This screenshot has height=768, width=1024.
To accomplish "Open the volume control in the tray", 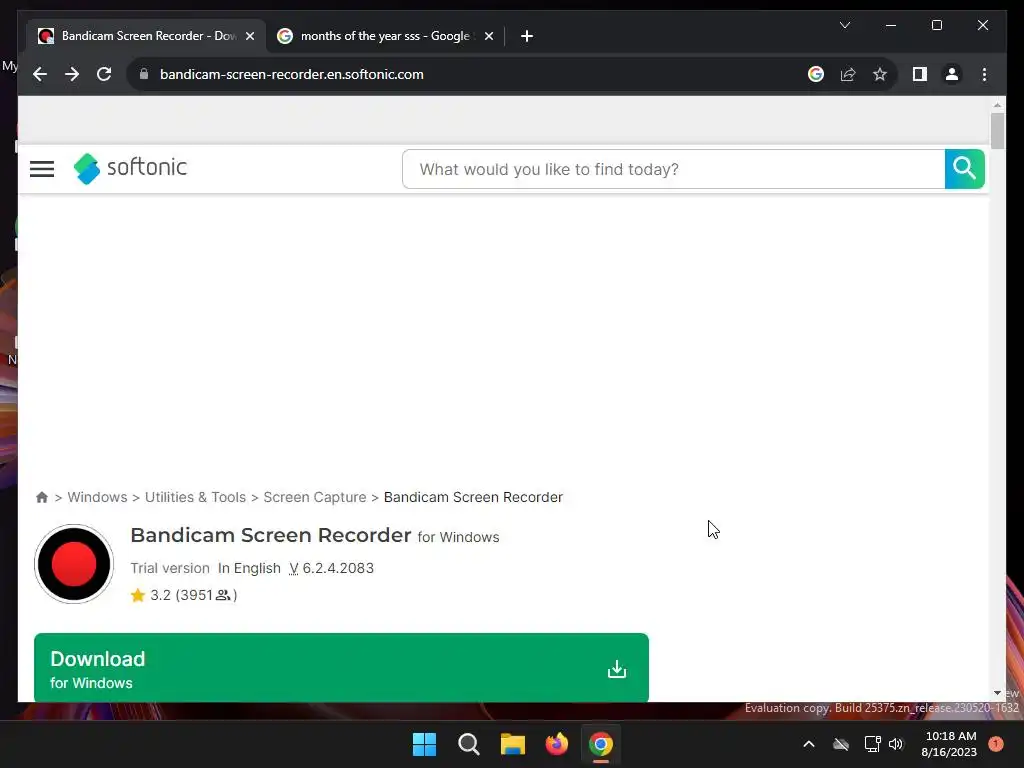I will (896, 744).
